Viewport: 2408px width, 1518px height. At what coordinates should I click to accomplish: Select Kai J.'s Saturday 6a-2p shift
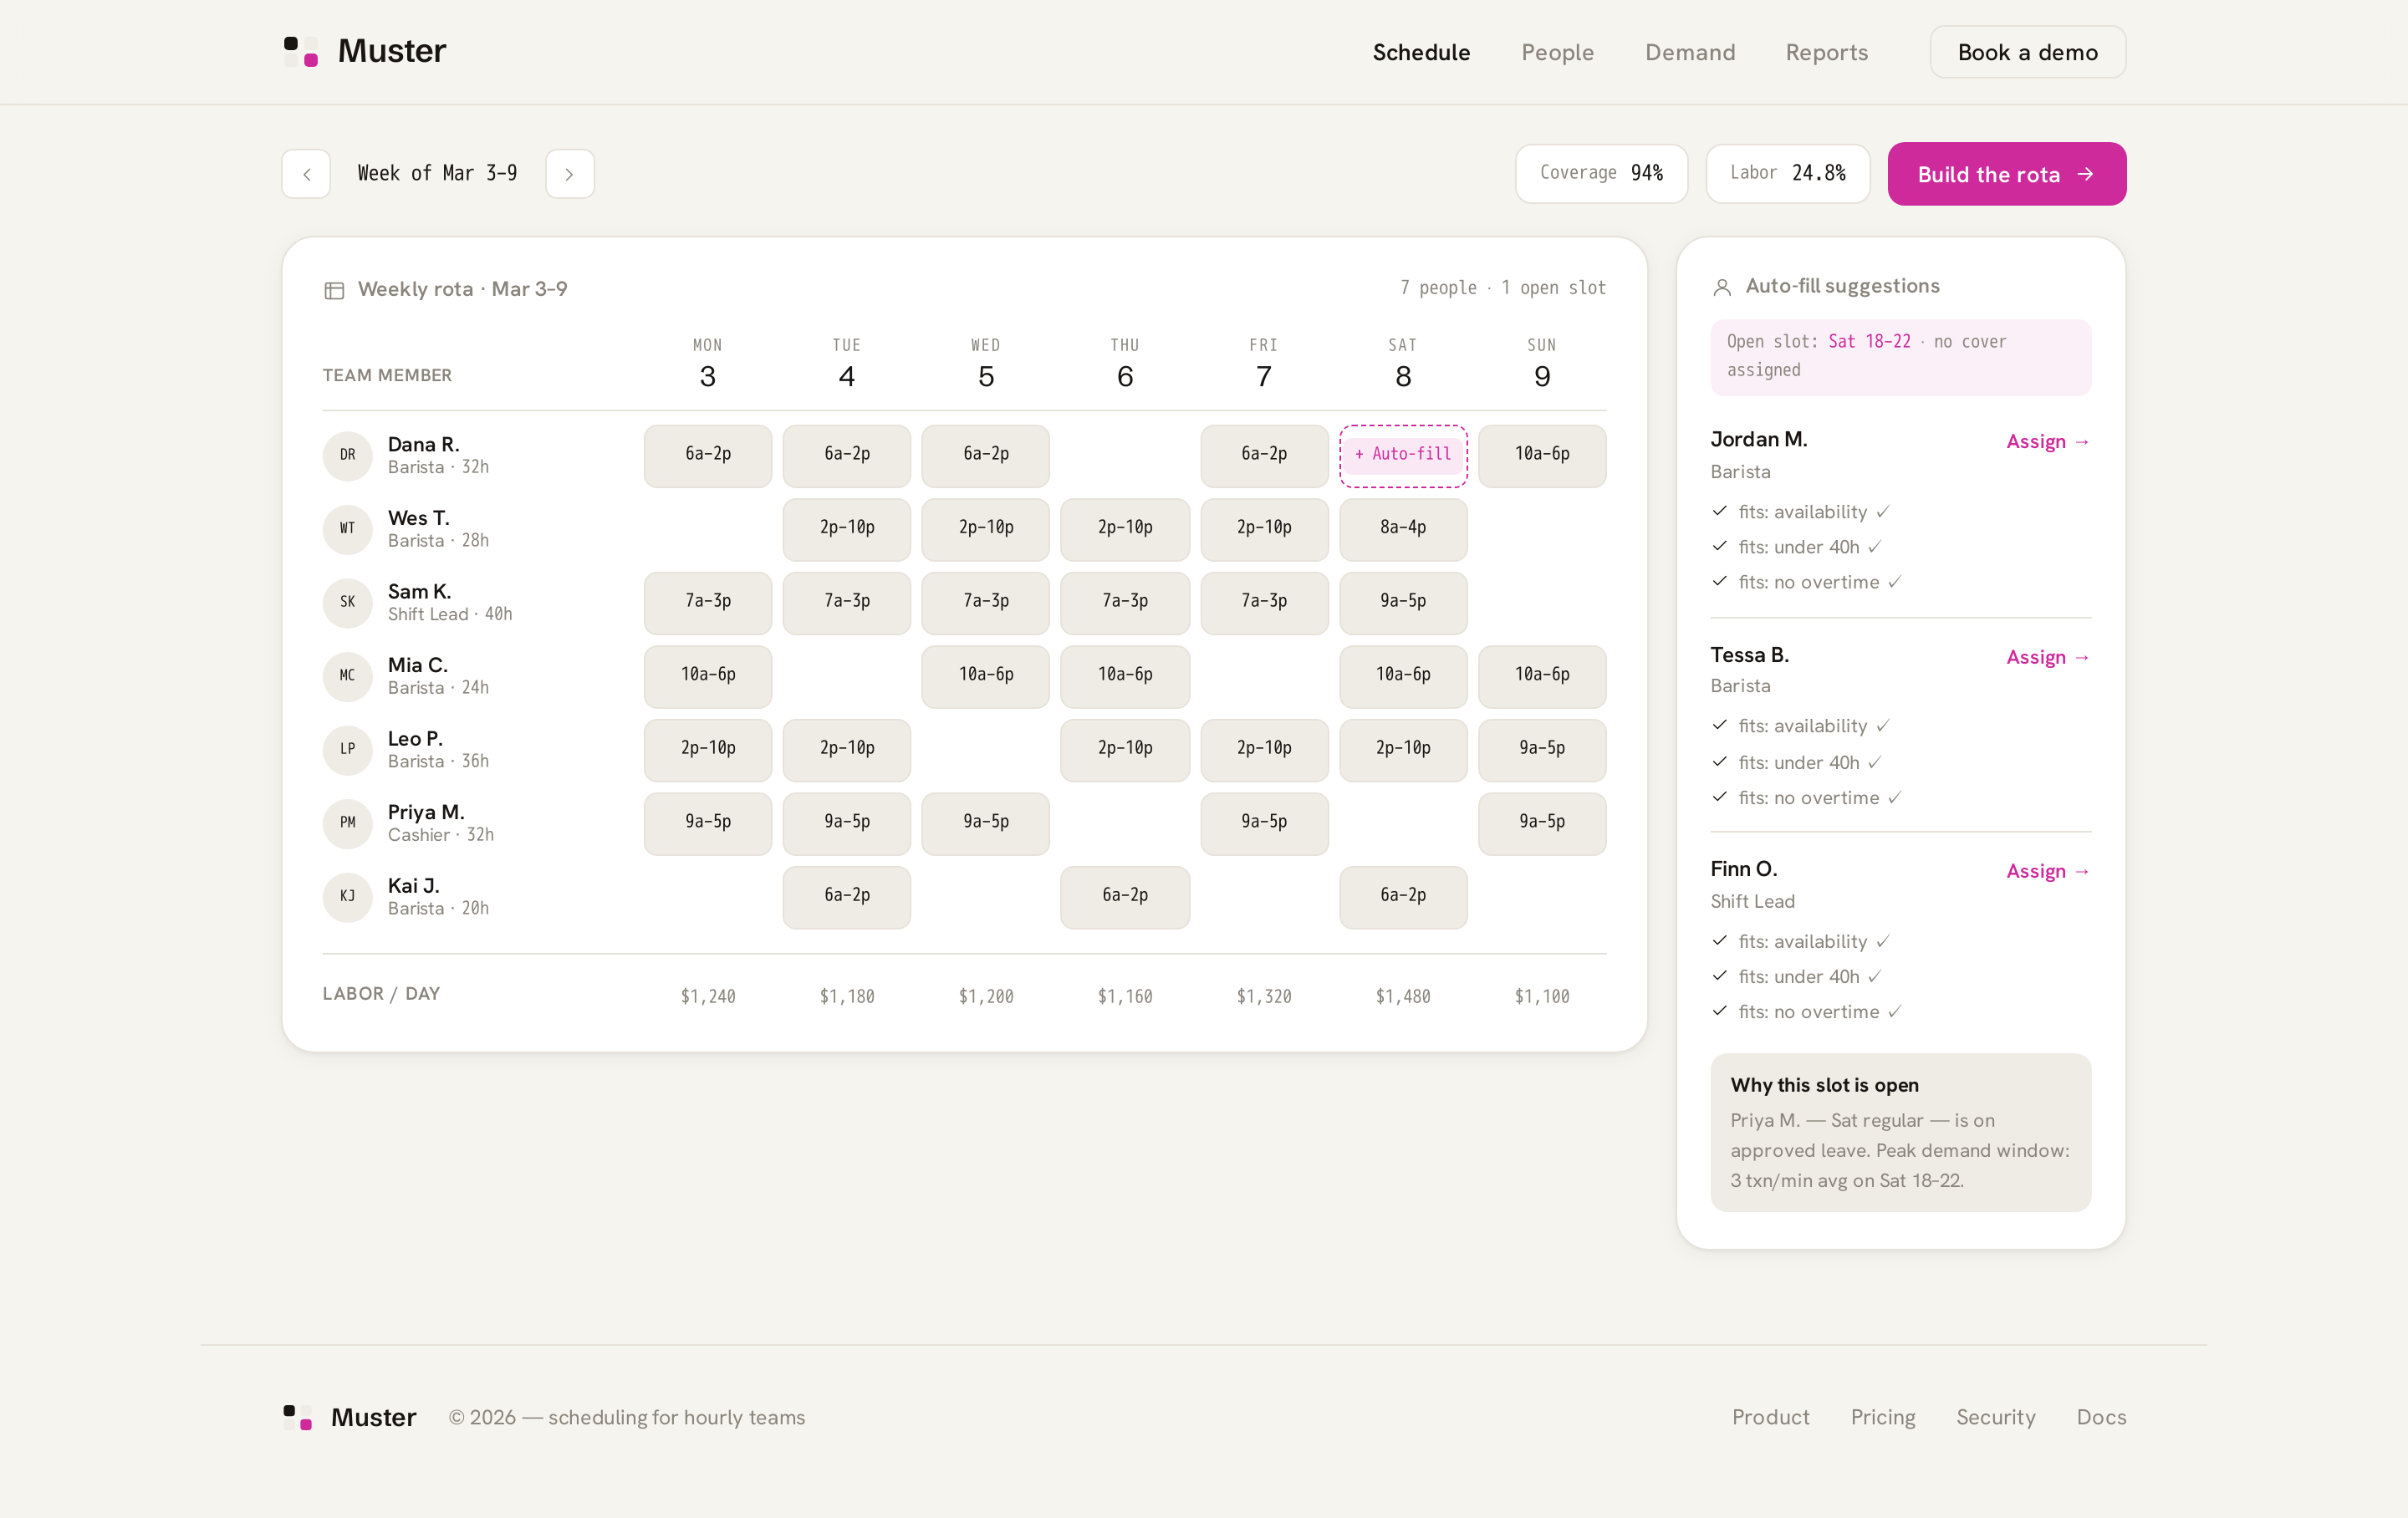(x=1403, y=896)
